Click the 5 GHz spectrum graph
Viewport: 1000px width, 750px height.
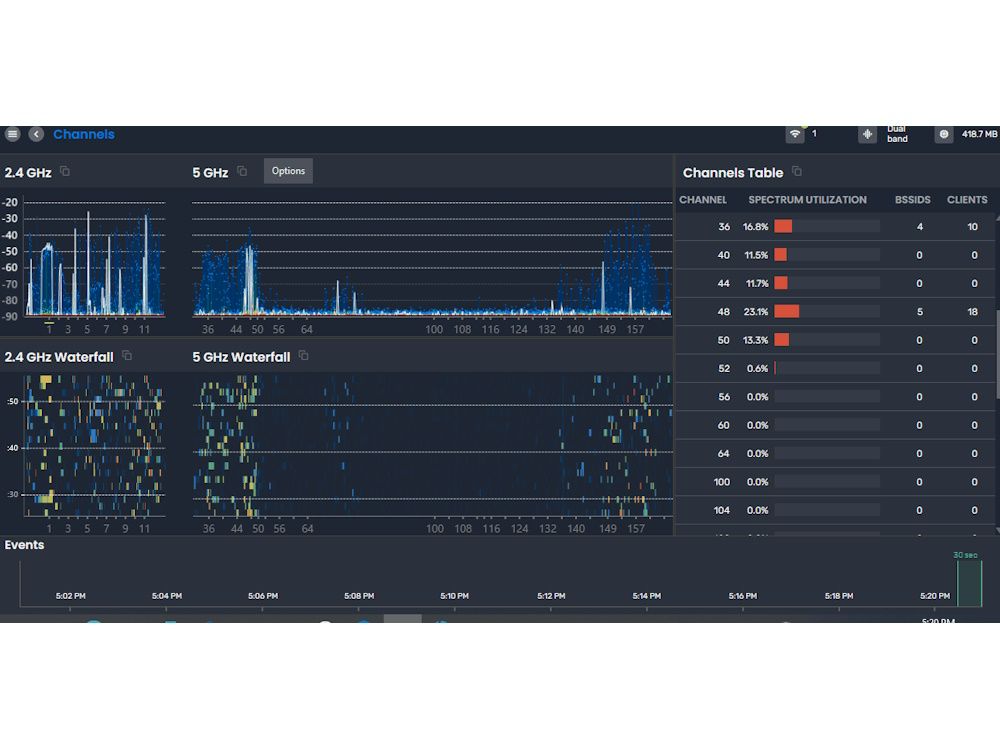pyautogui.click(x=432, y=261)
